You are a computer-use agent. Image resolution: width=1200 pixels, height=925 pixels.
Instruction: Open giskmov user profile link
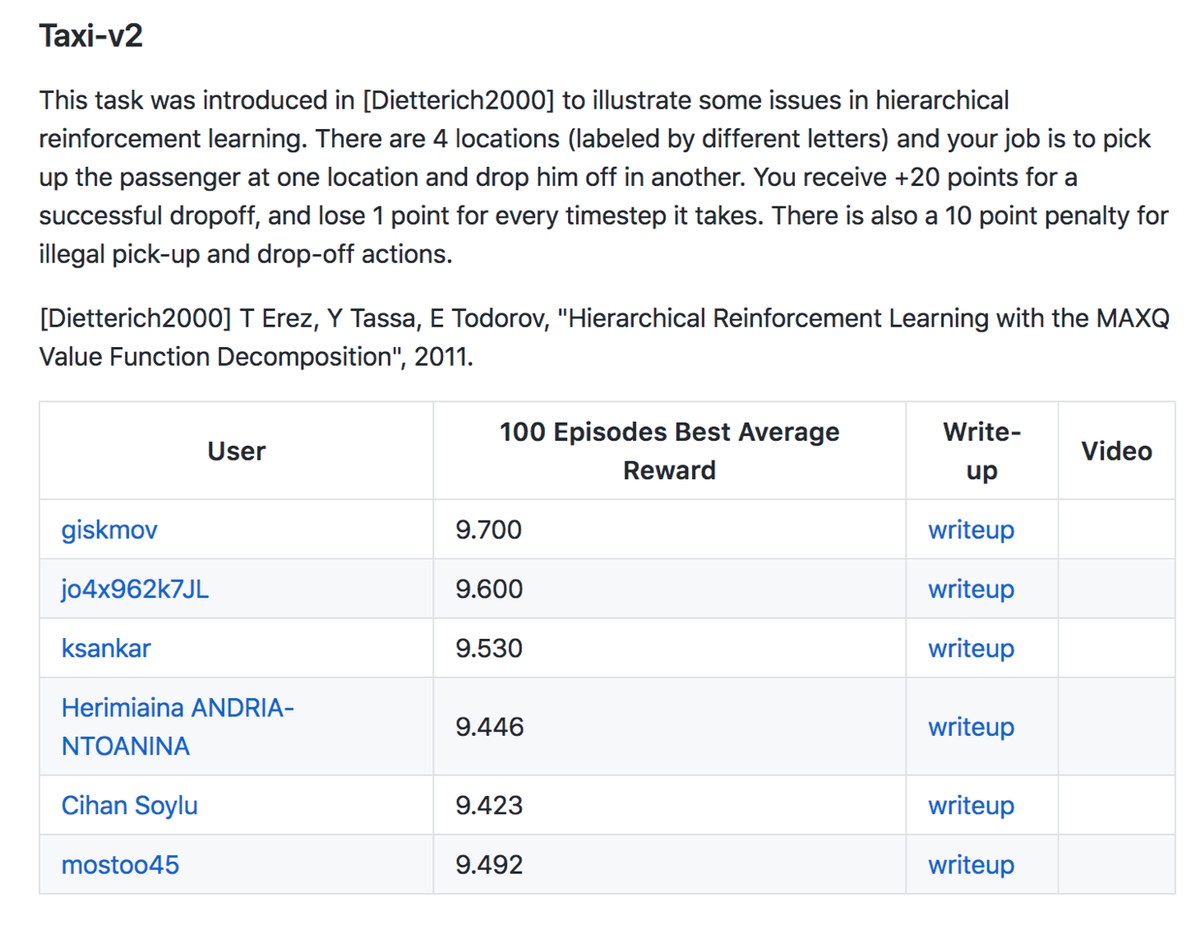point(109,530)
